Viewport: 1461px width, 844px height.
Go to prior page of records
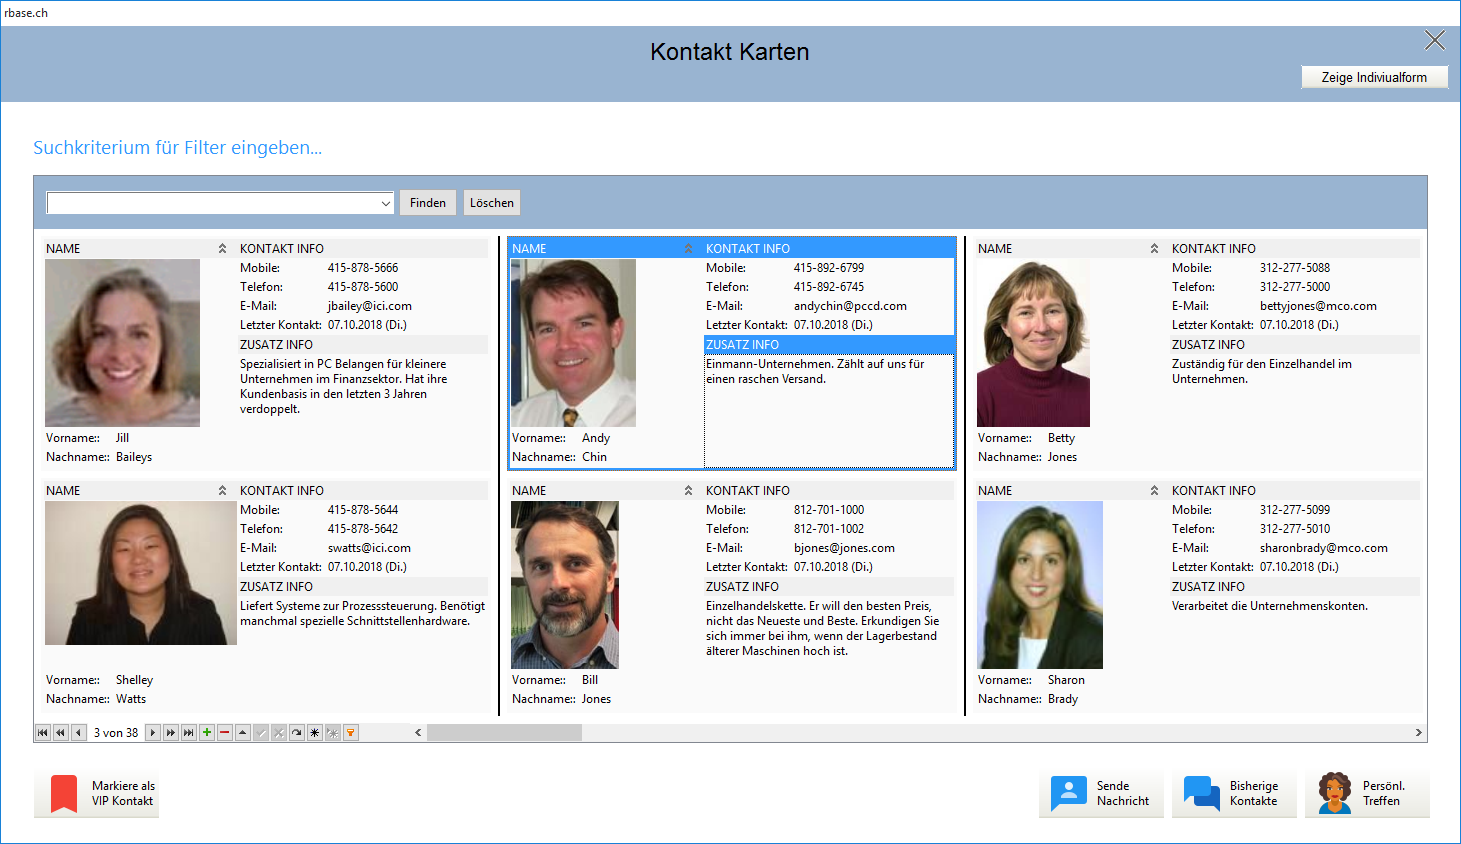61,733
